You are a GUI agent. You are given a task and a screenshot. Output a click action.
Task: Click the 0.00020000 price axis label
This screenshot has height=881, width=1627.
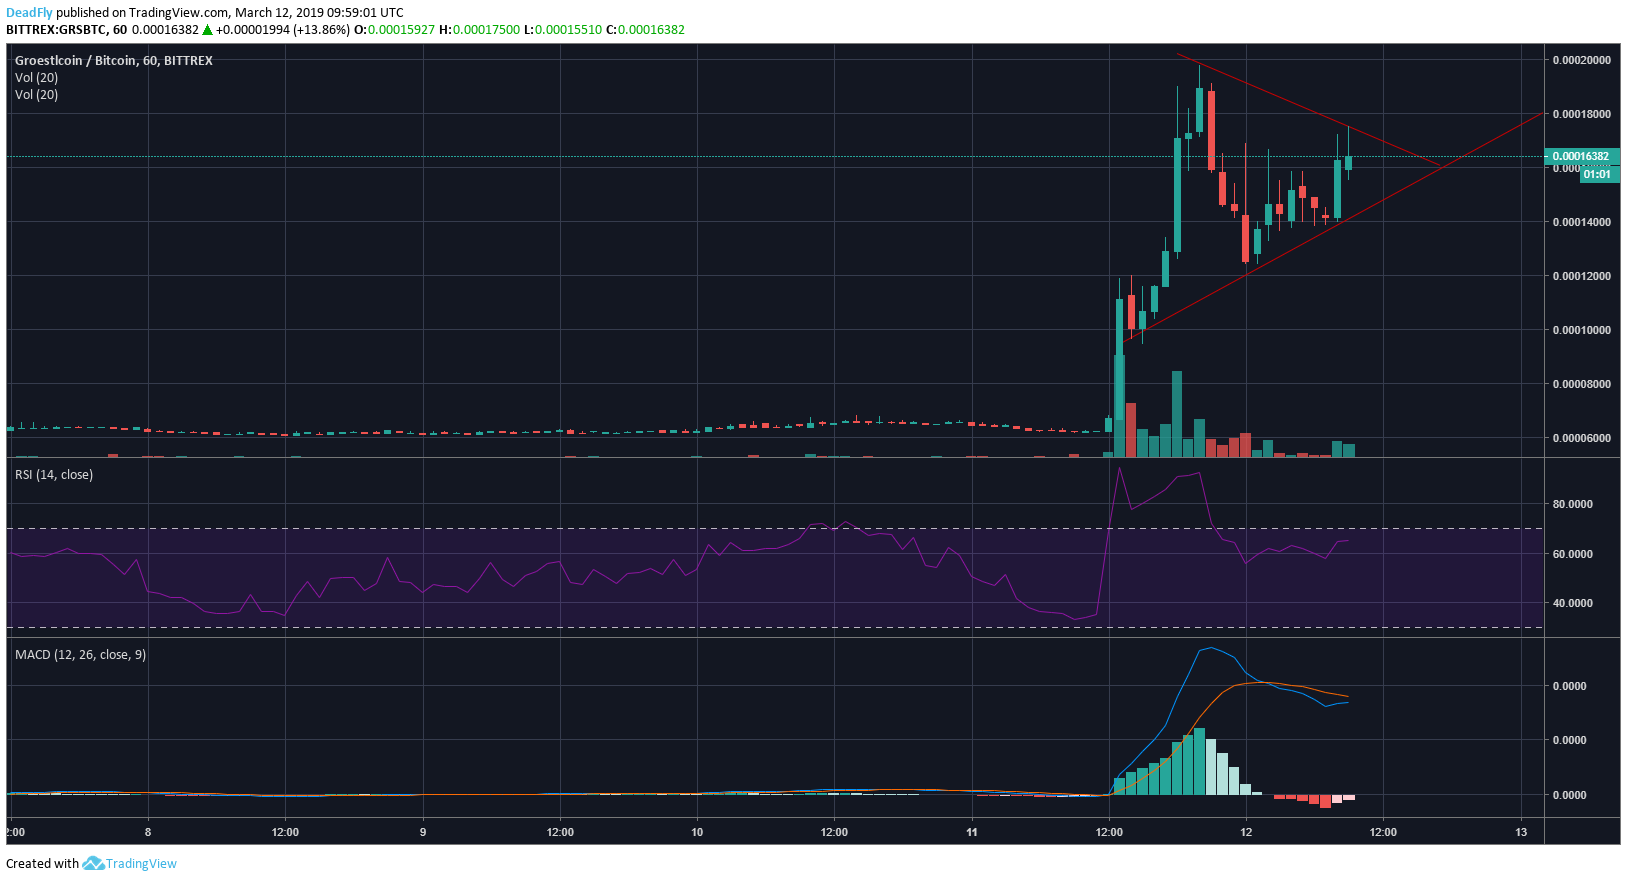(1581, 60)
